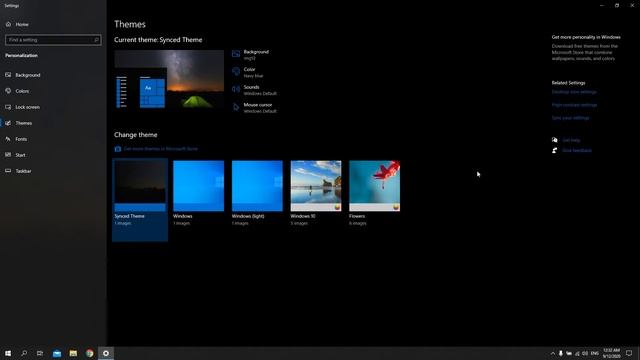Viewport: 640px width, 360px height.
Task: Click the Fonts icon in sidebar
Action: pos(8,139)
